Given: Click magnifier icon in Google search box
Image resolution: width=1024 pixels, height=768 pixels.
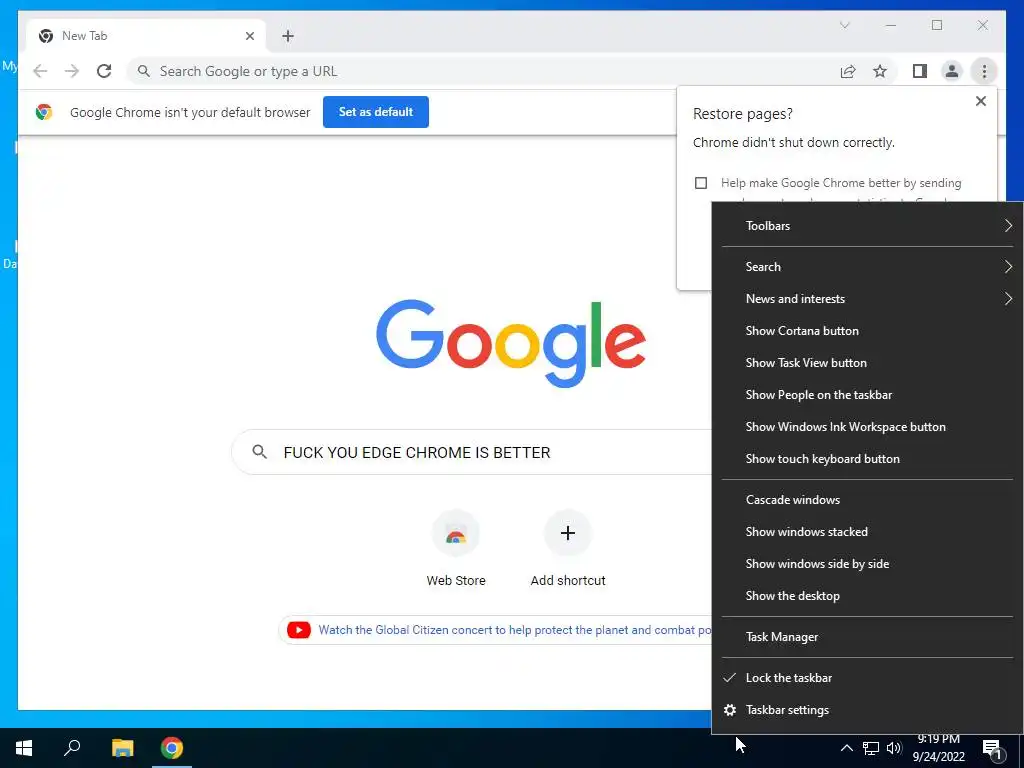Looking at the screenshot, I should pos(259,451).
